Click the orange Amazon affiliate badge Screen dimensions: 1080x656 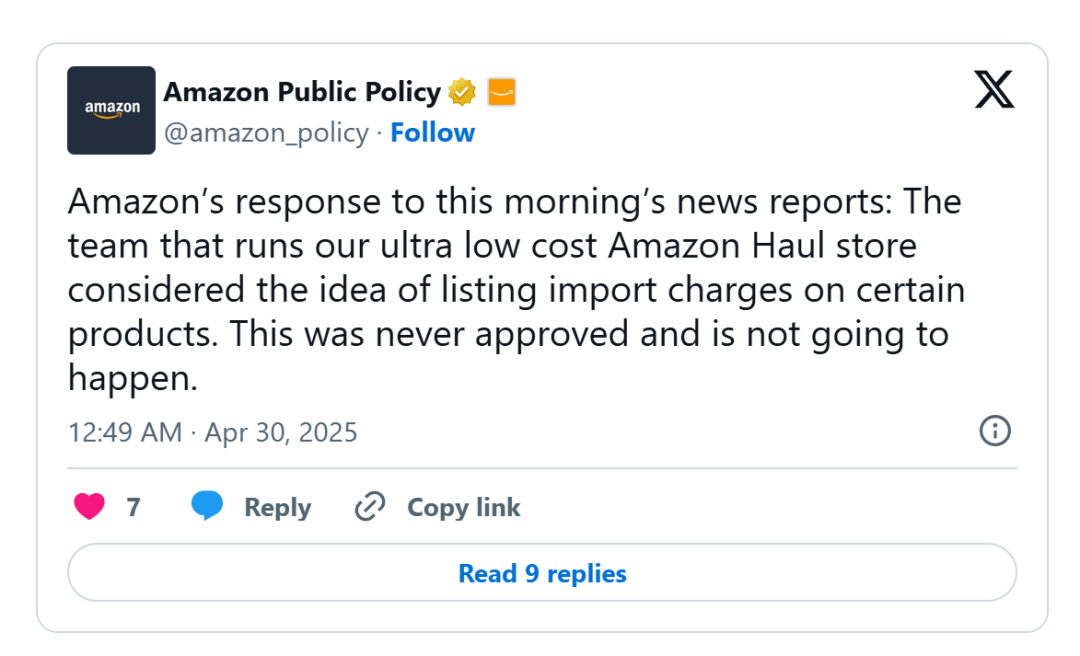pos(501,92)
